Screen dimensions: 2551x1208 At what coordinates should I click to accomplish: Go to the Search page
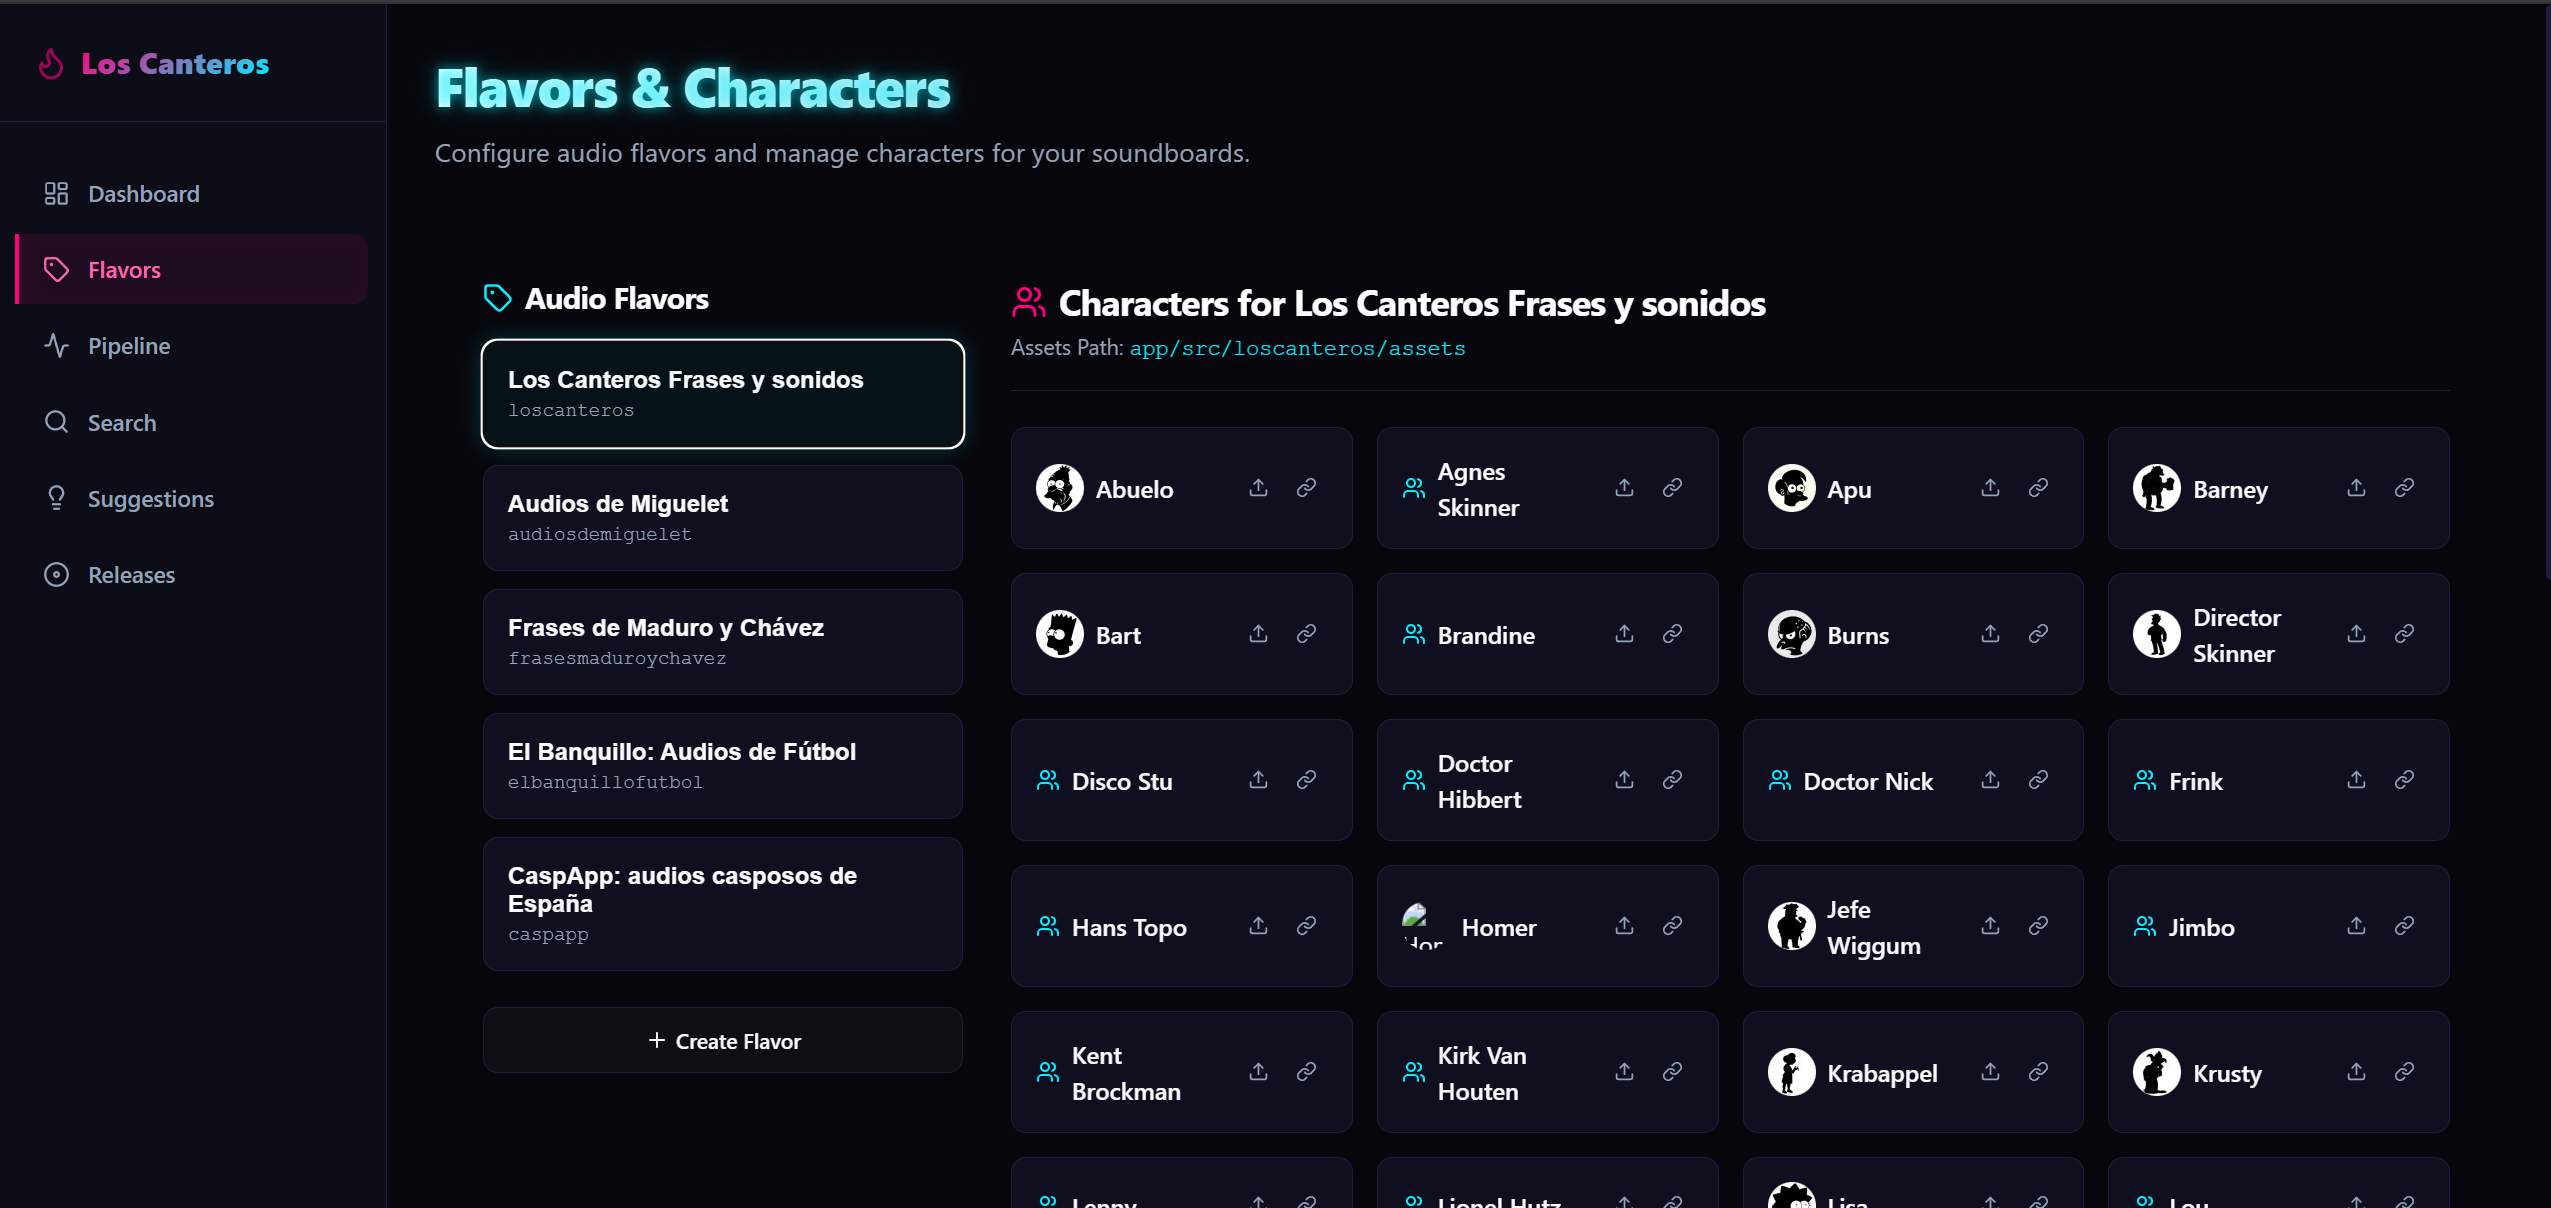192,422
